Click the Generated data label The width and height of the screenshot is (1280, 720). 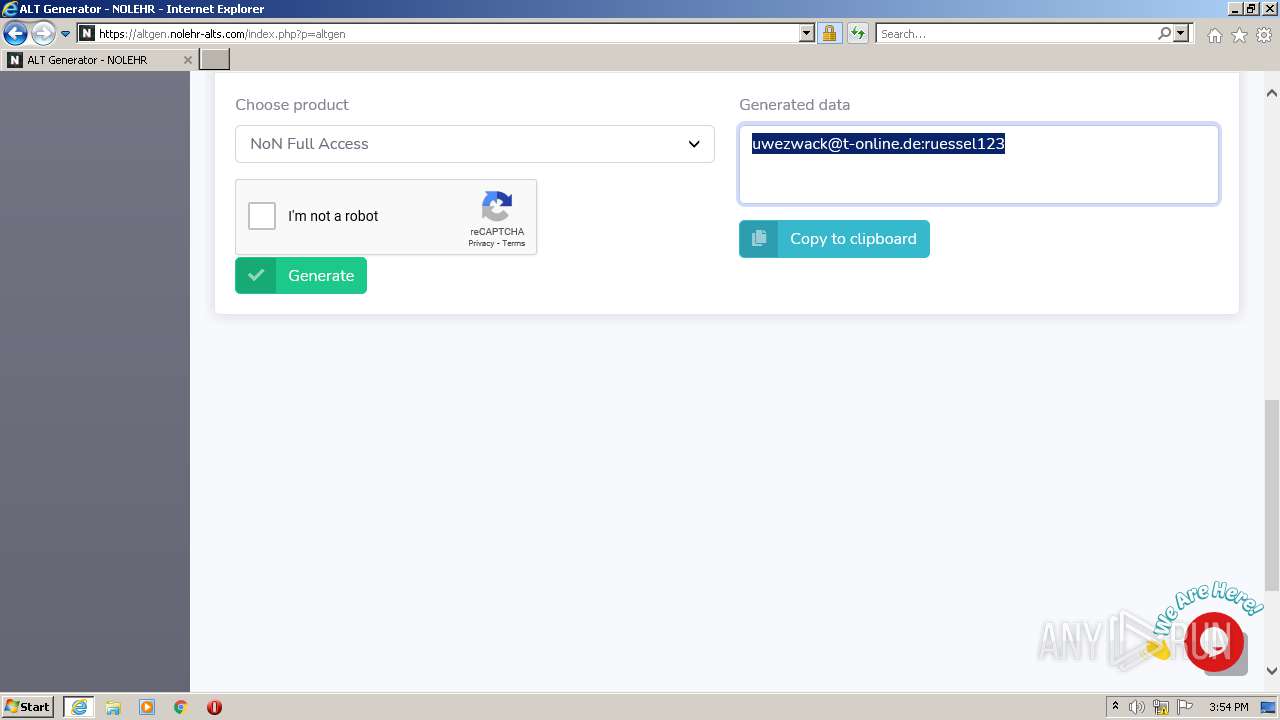click(x=794, y=105)
